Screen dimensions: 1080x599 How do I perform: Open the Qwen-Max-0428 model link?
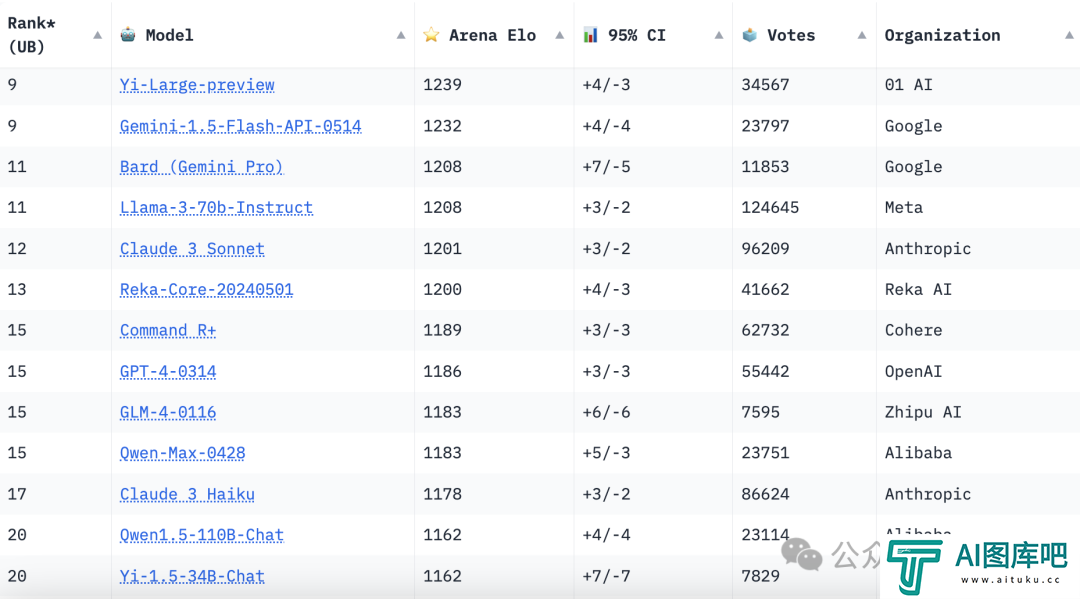pyautogui.click(x=183, y=453)
